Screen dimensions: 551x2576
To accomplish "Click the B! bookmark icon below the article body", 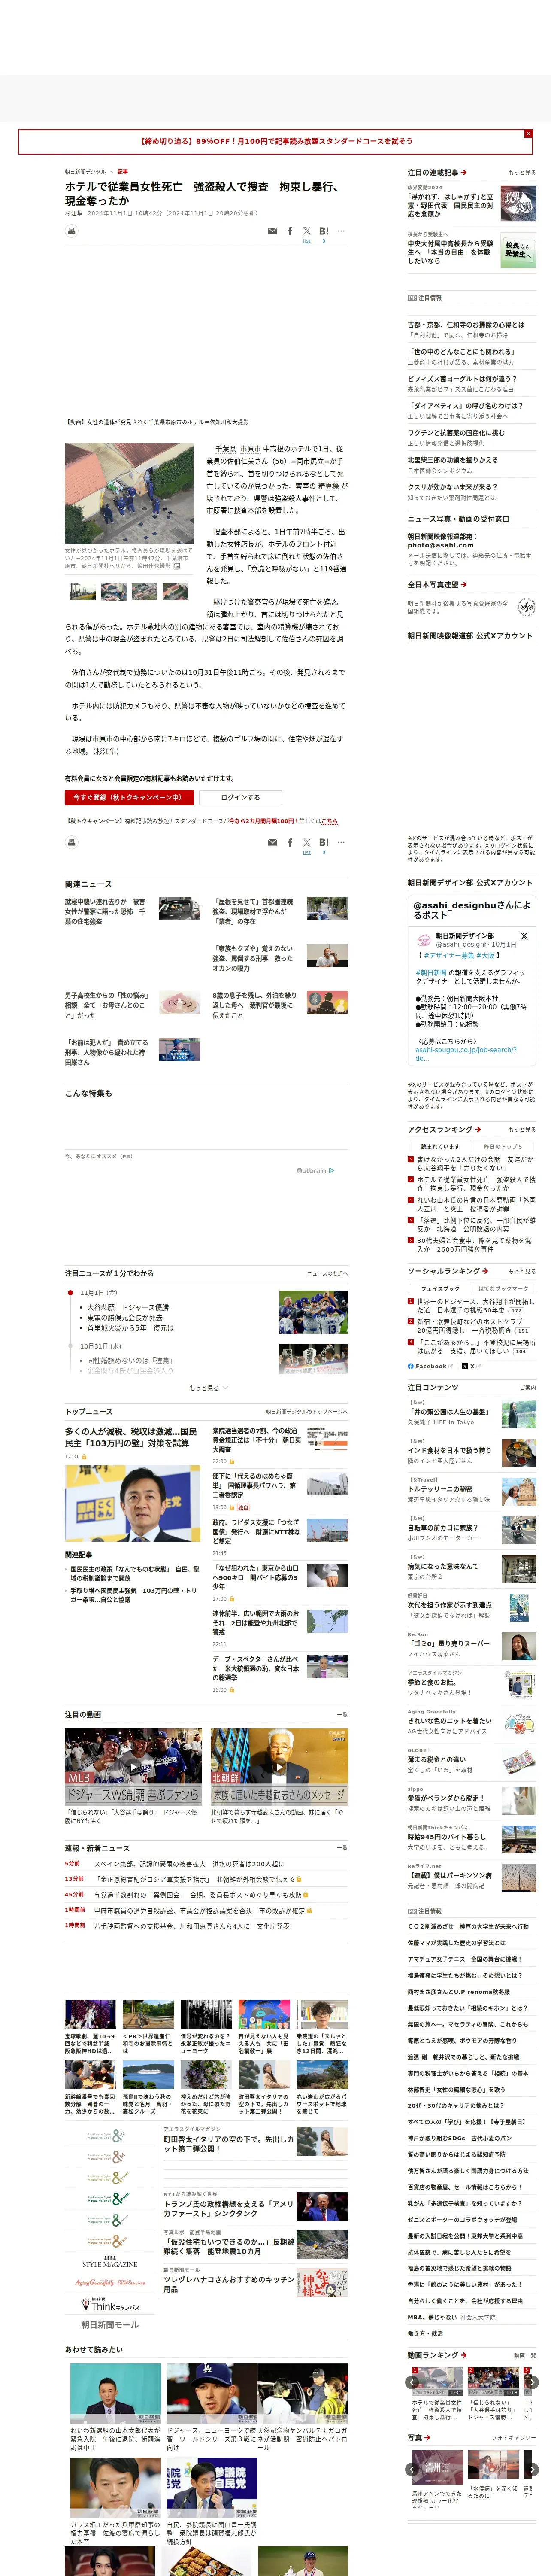I will pos(324,842).
